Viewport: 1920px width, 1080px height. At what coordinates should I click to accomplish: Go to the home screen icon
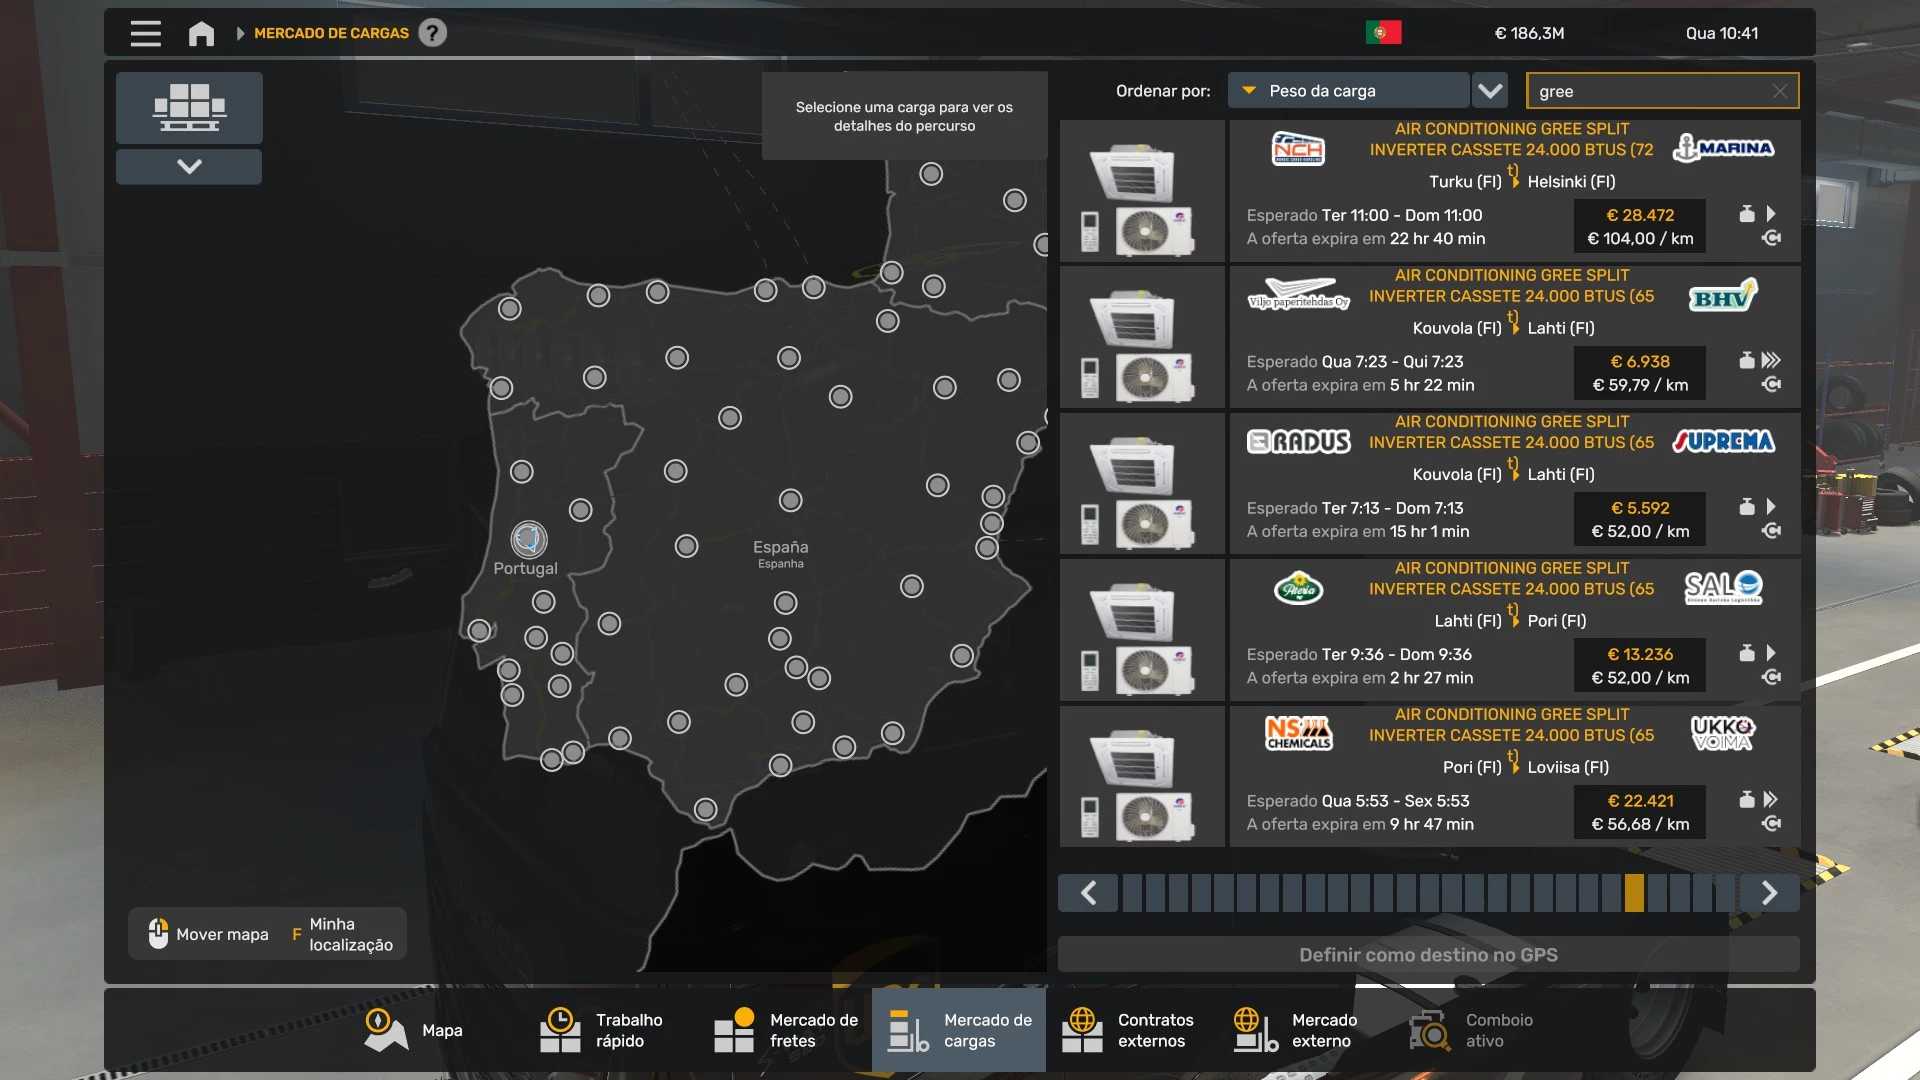click(201, 33)
